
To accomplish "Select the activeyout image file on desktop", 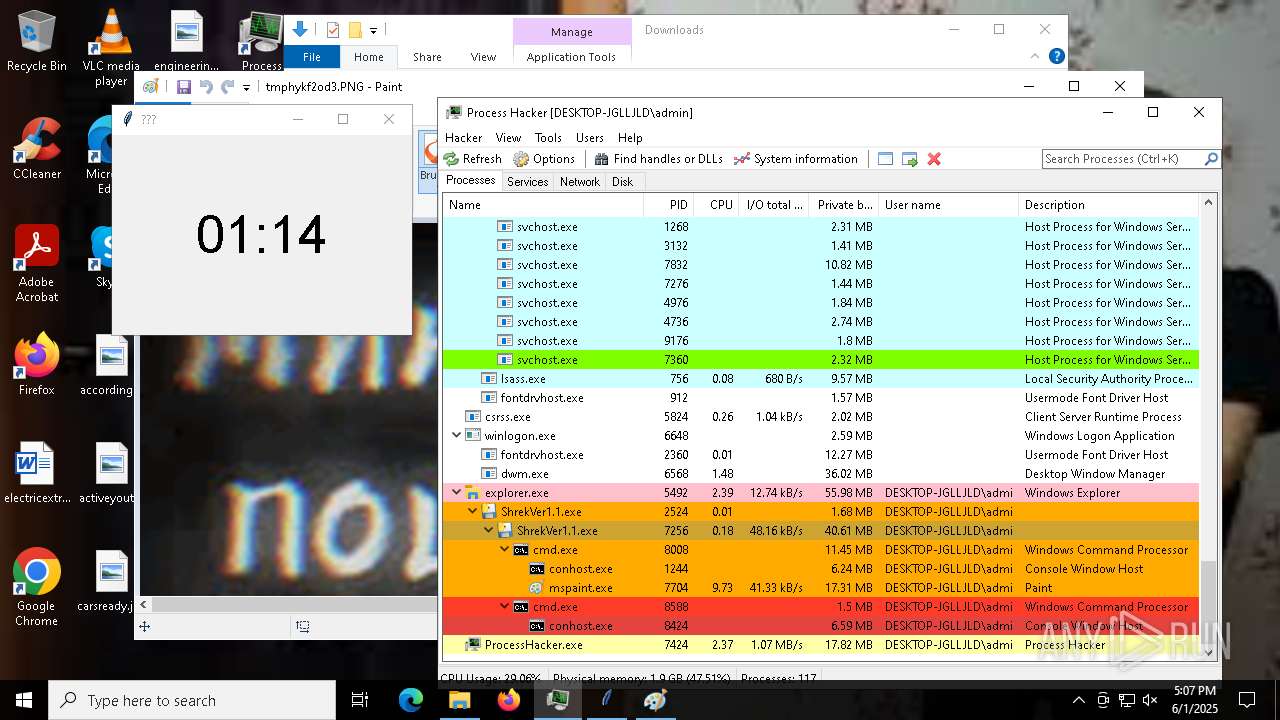I will [108, 473].
